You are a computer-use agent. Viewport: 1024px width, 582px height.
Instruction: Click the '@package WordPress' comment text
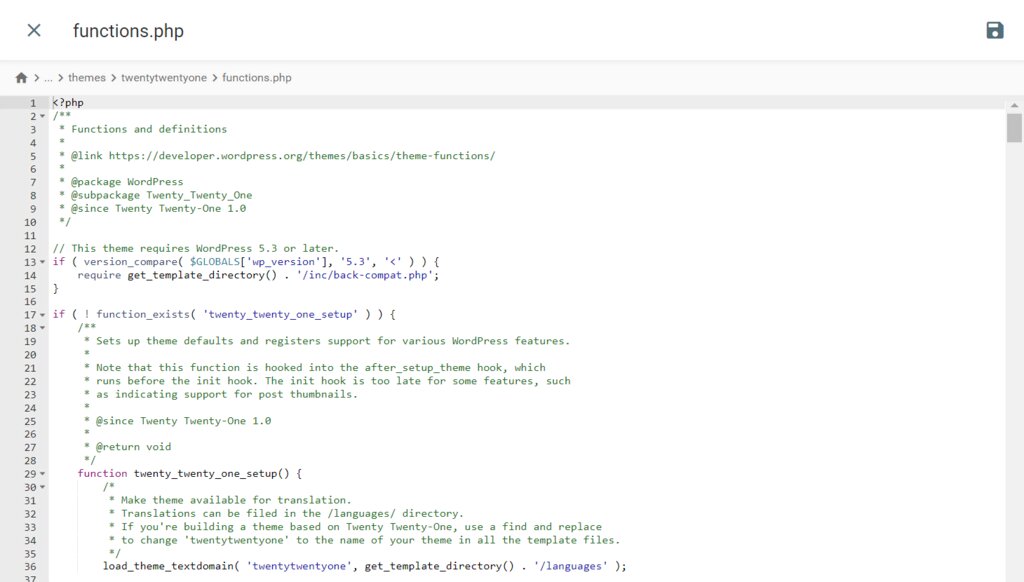coord(127,182)
